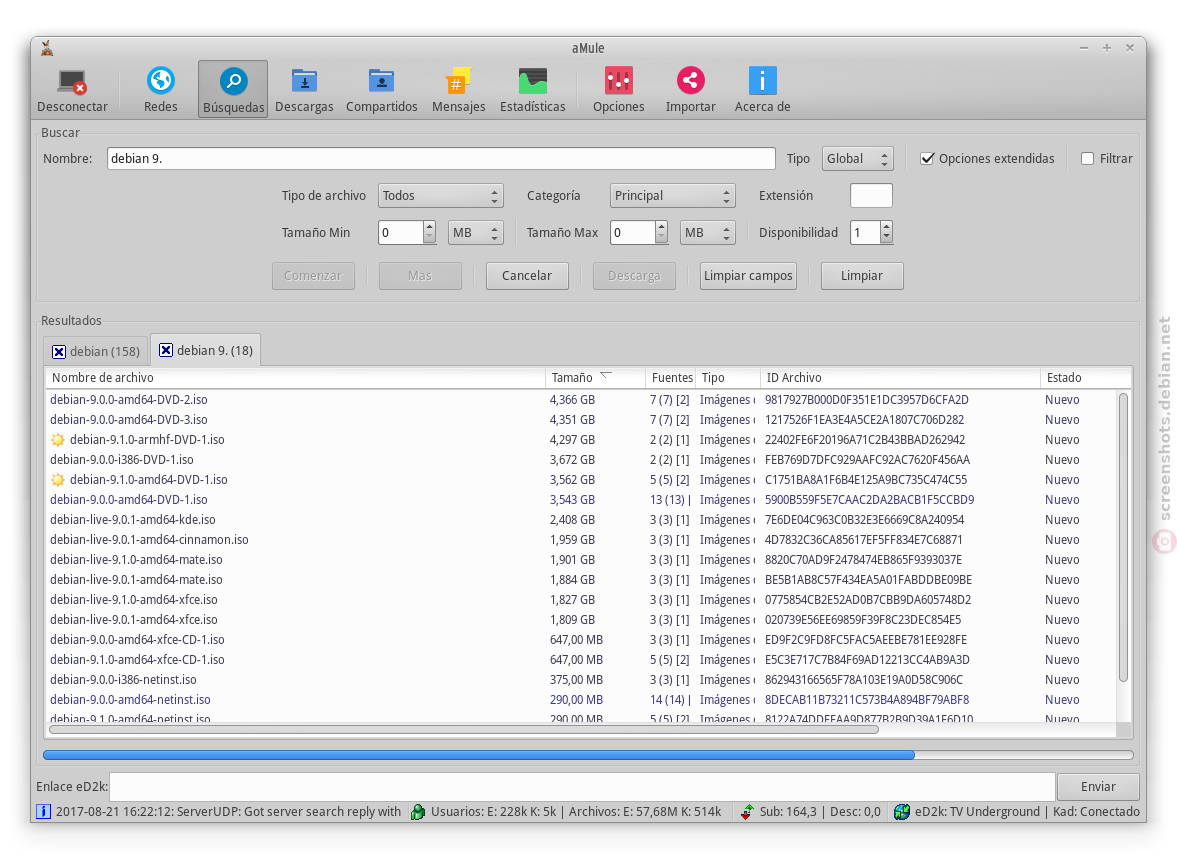Viewport: 1177px width, 858px height.
Task: Click the Limpiar campos button
Action: pos(748,275)
